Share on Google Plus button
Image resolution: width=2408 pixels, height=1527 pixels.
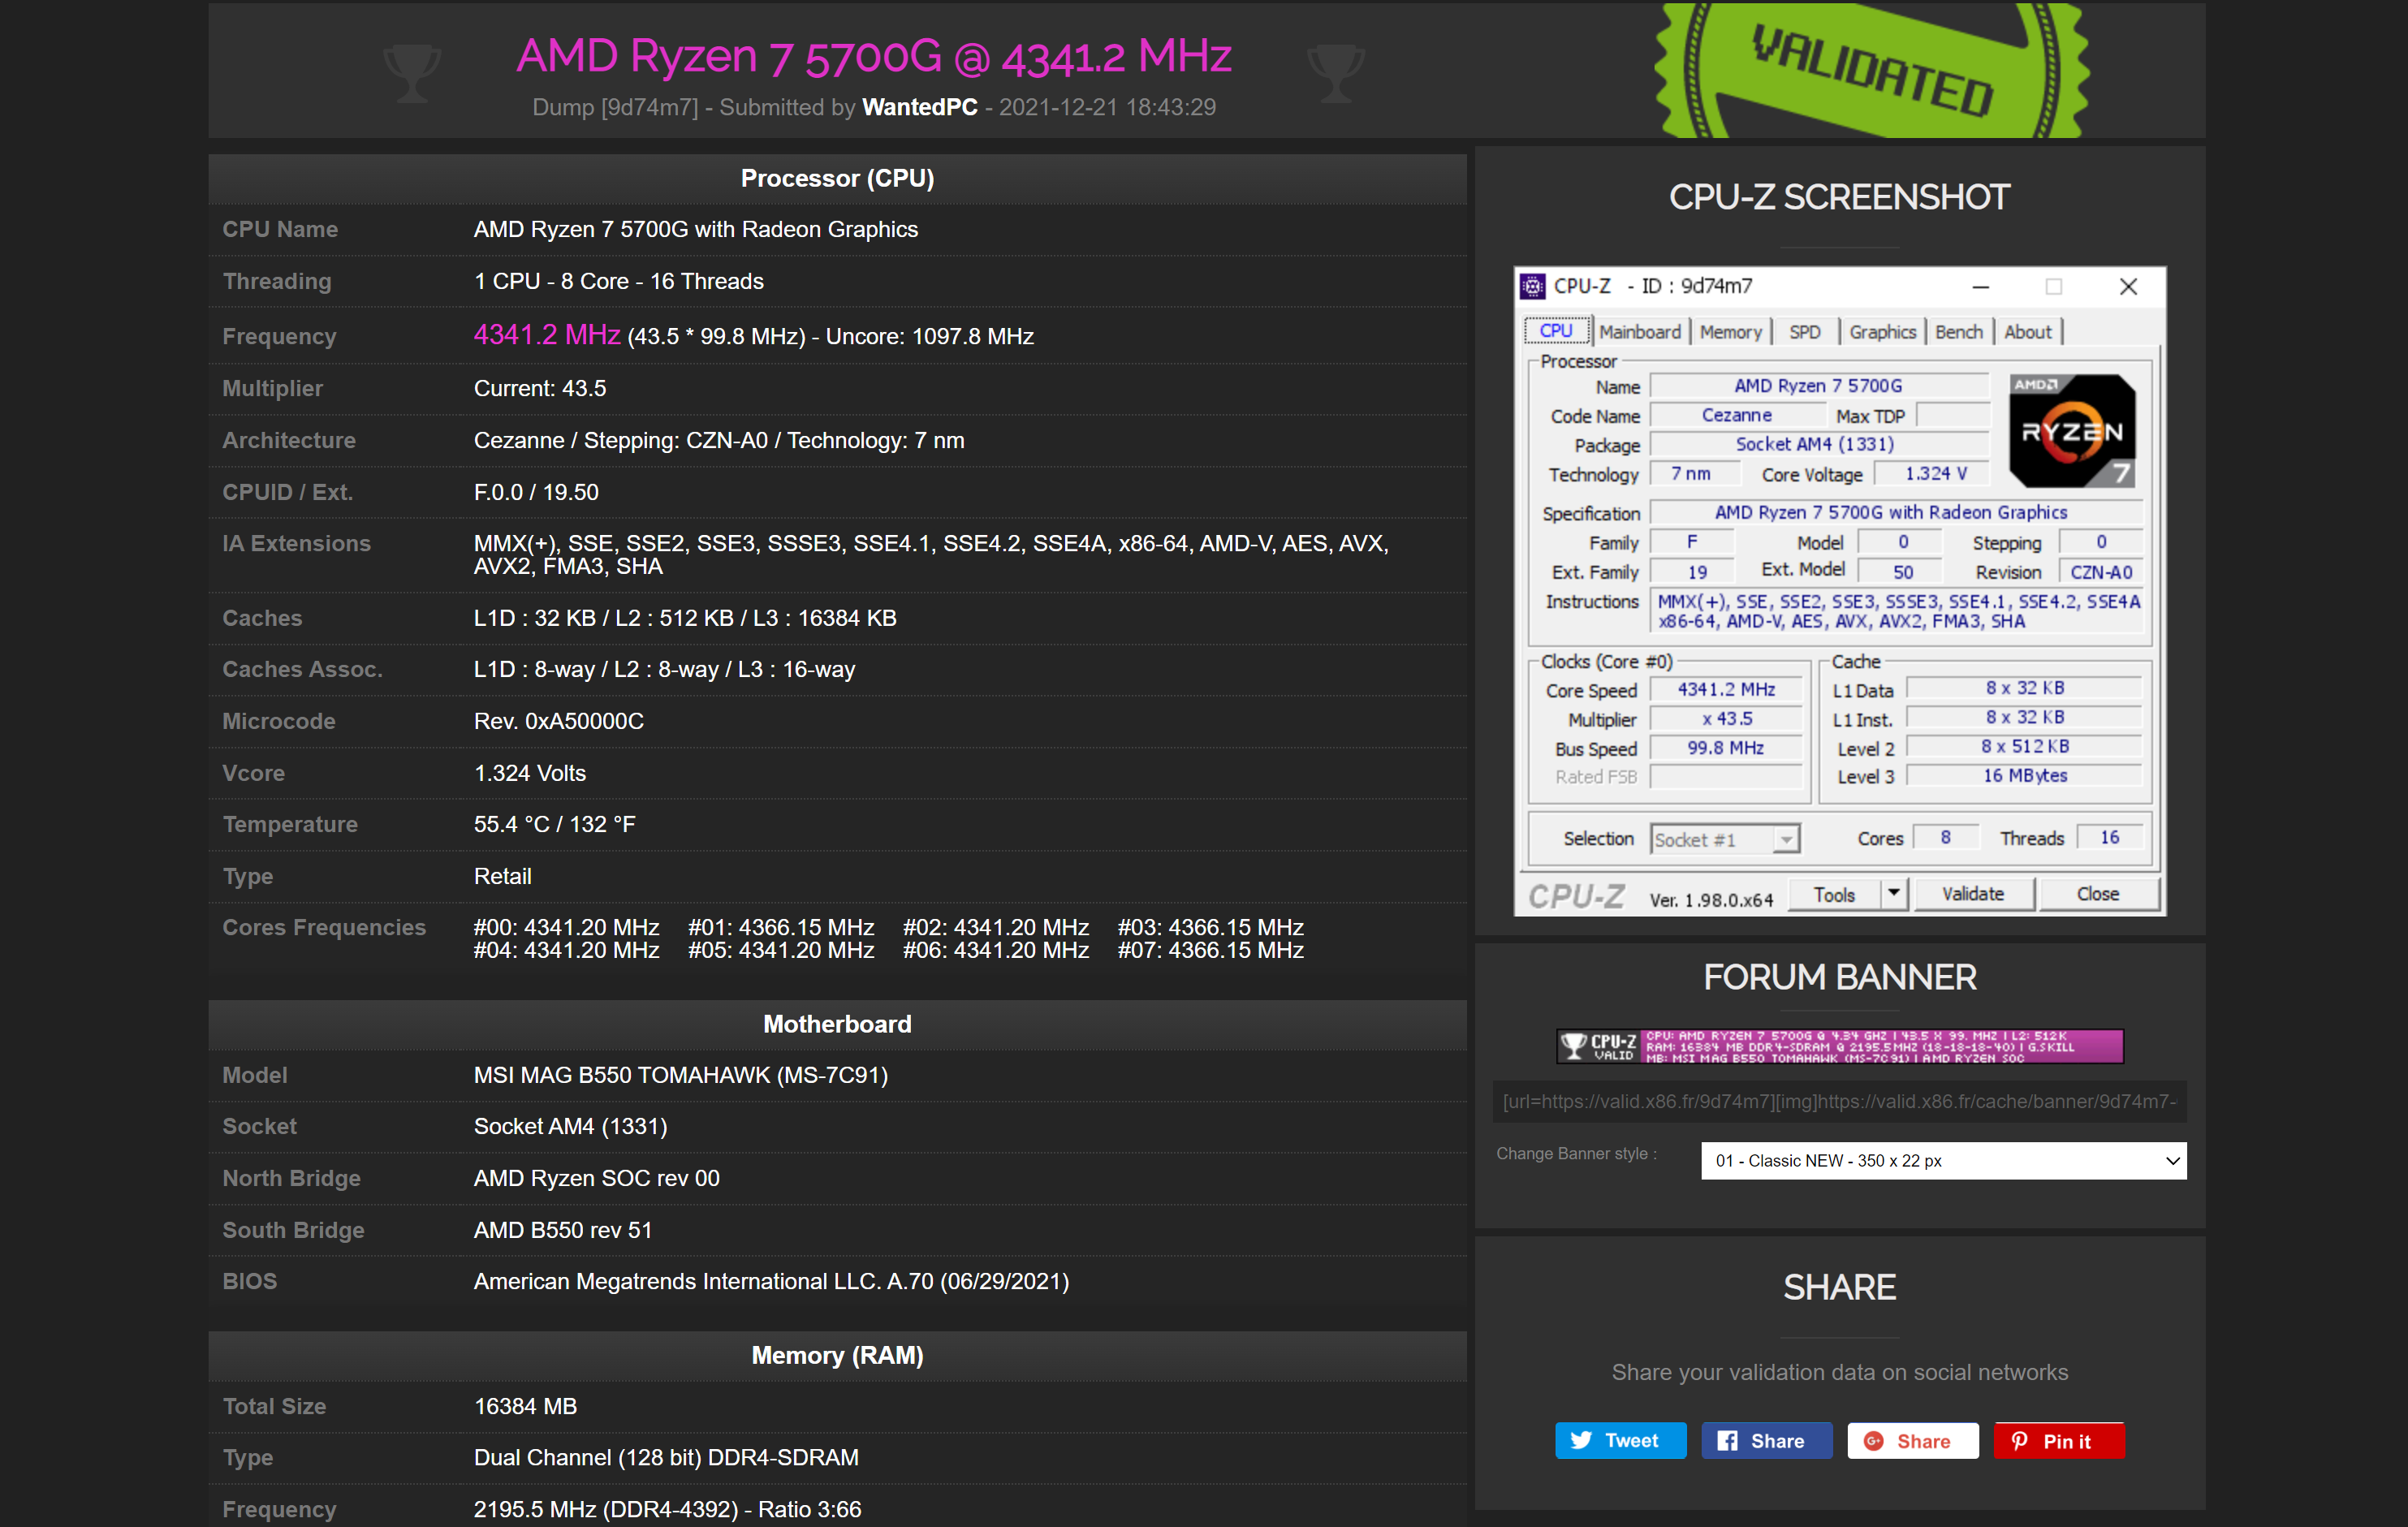(x=1912, y=1440)
